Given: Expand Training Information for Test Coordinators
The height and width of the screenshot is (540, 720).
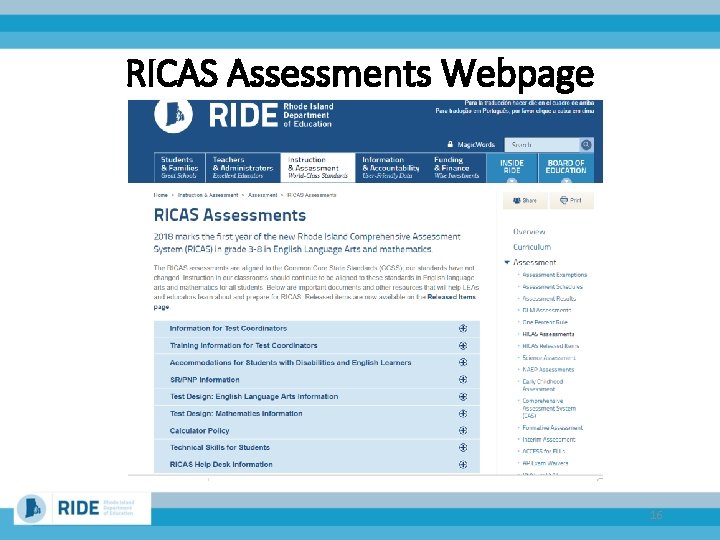Looking at the screenshot, I should coord(317,346).
